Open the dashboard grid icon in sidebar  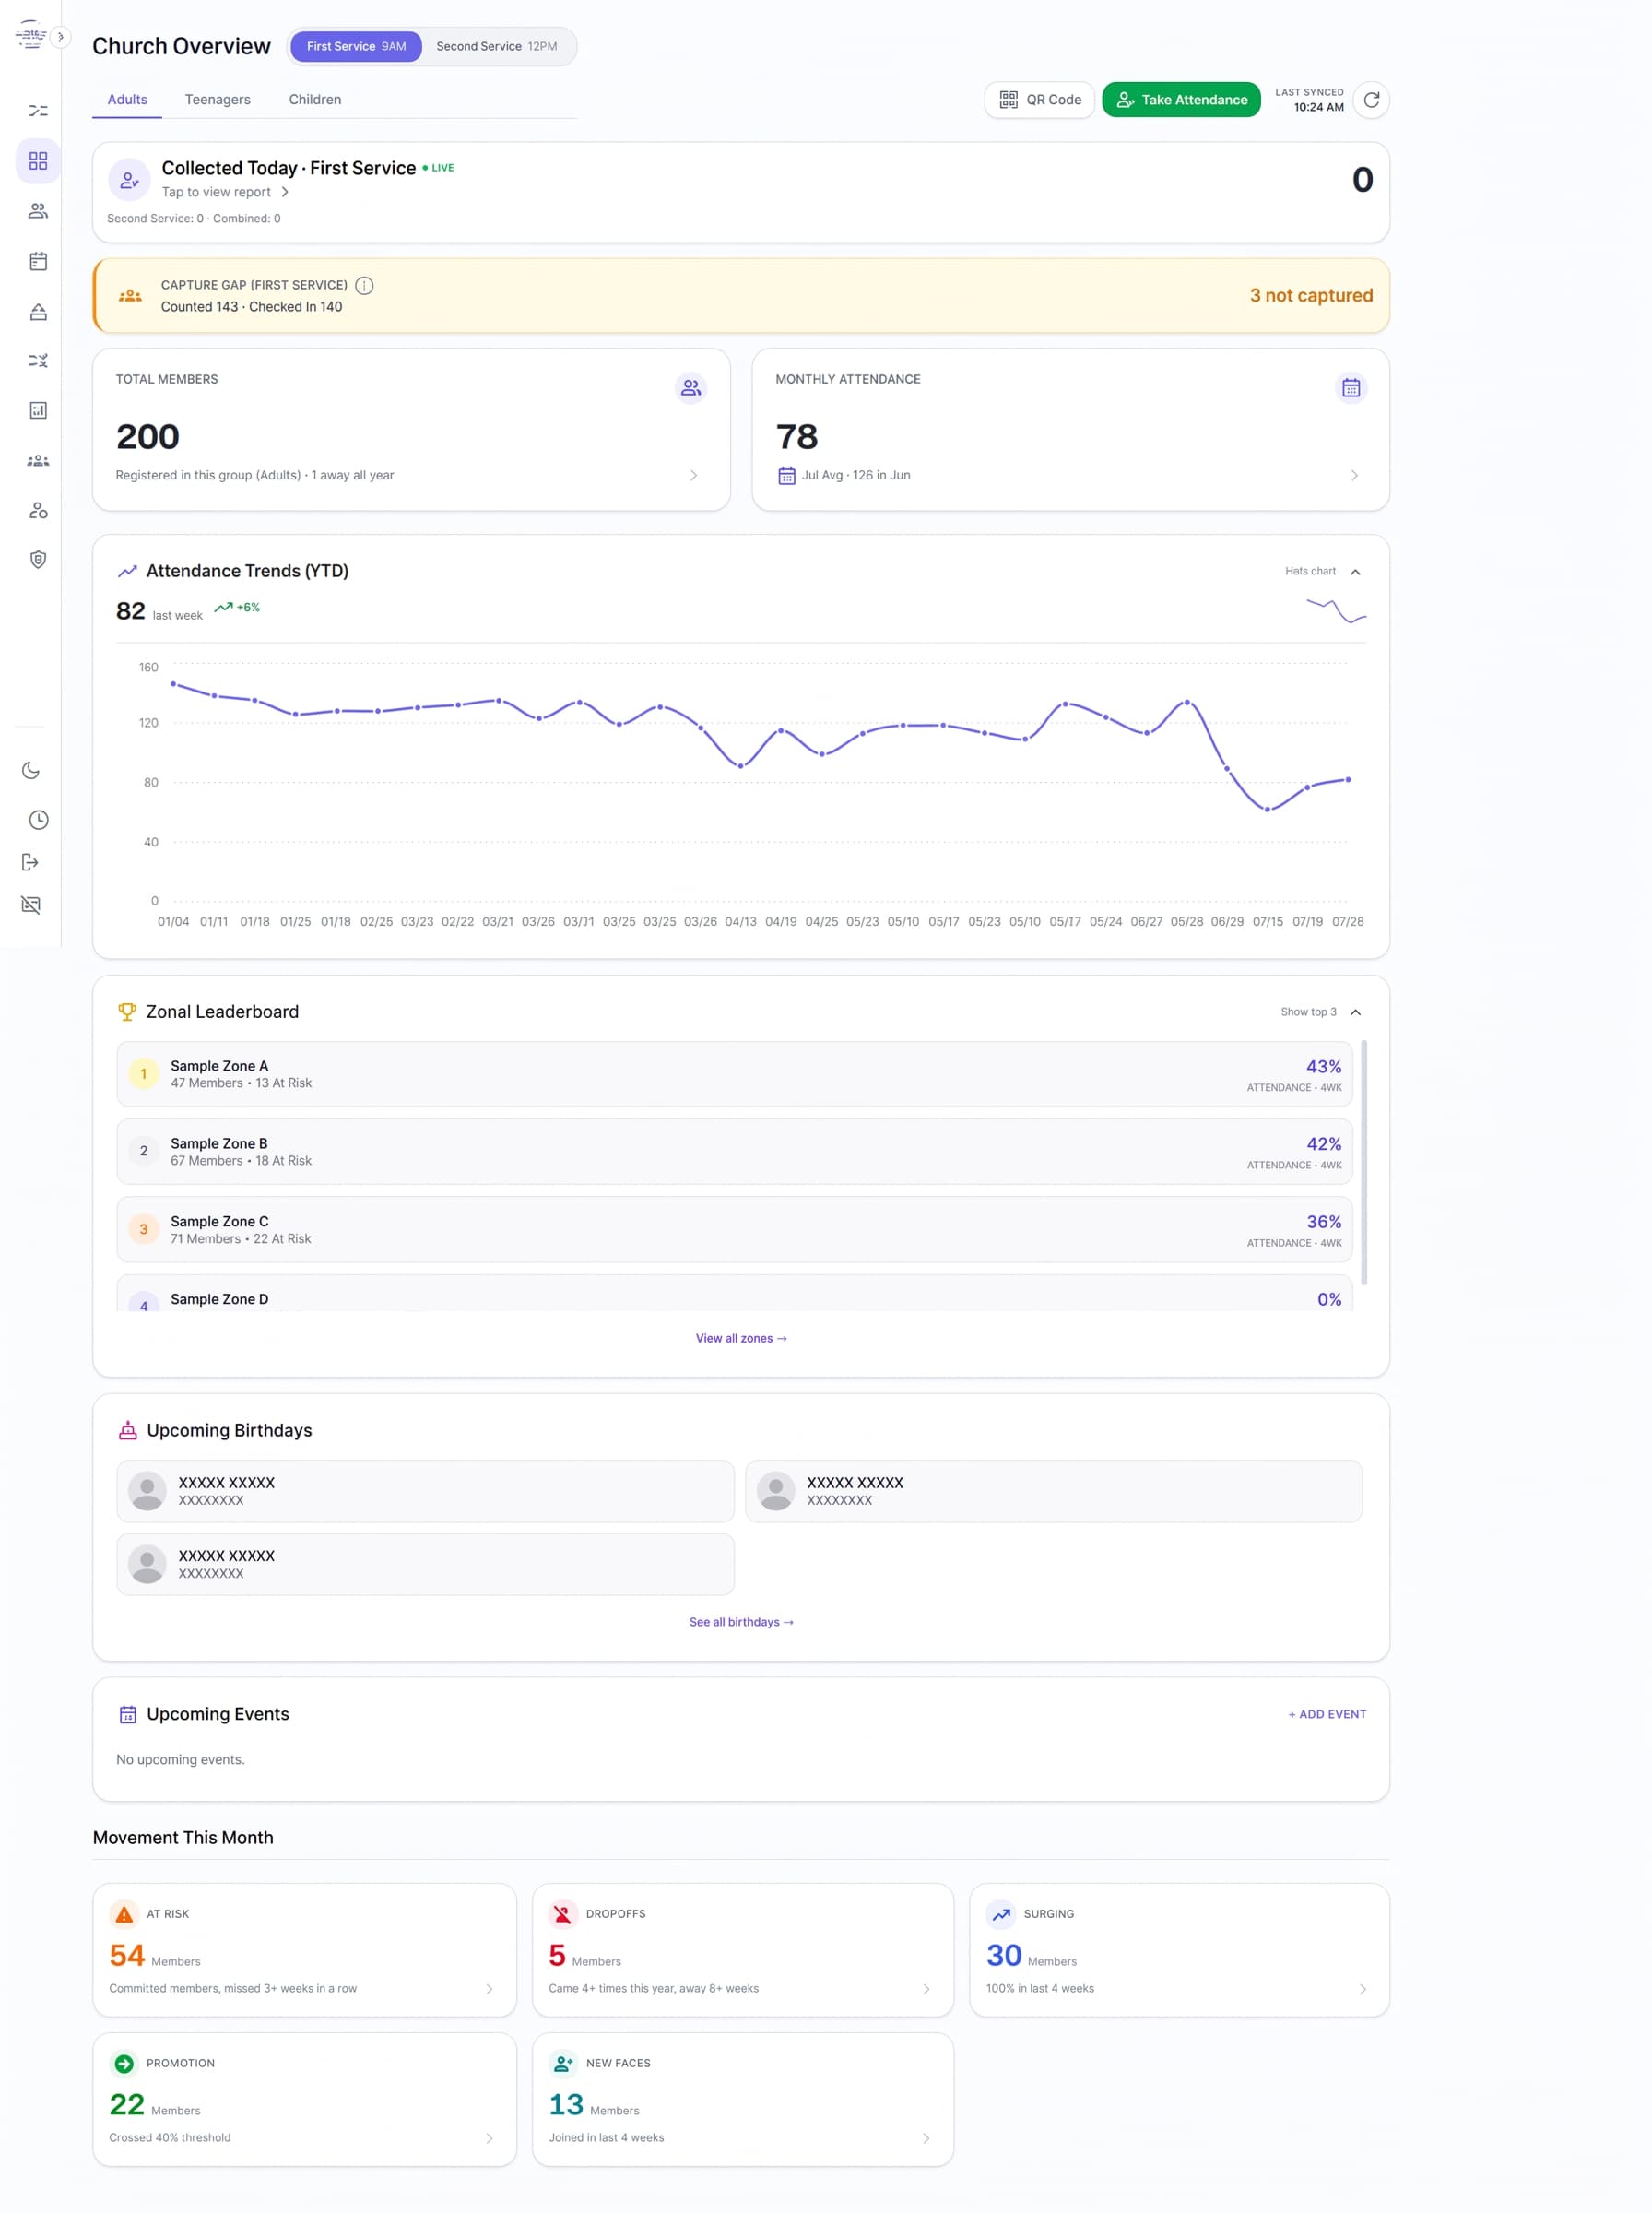(38, 161)
